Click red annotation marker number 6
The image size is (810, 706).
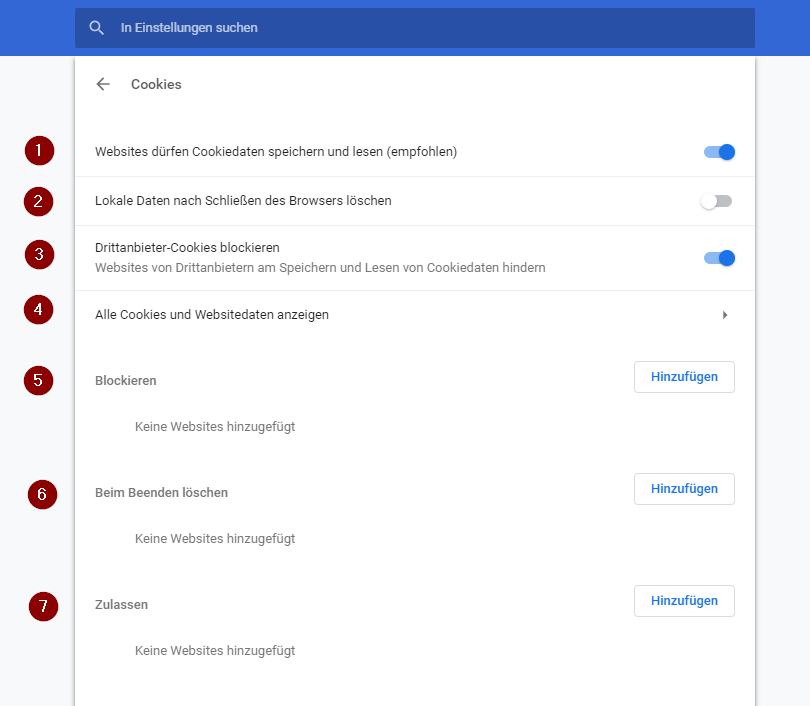click(42, 495)
